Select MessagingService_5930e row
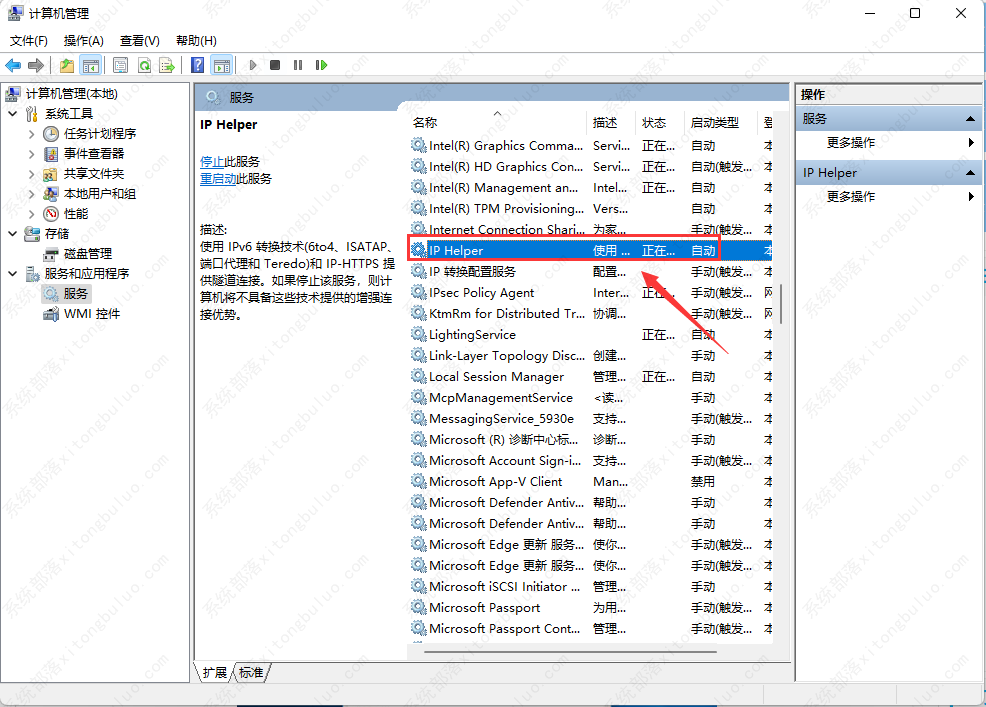Image resolution: width=986 pixels, height=707 pixels. [x=591, y=418]
